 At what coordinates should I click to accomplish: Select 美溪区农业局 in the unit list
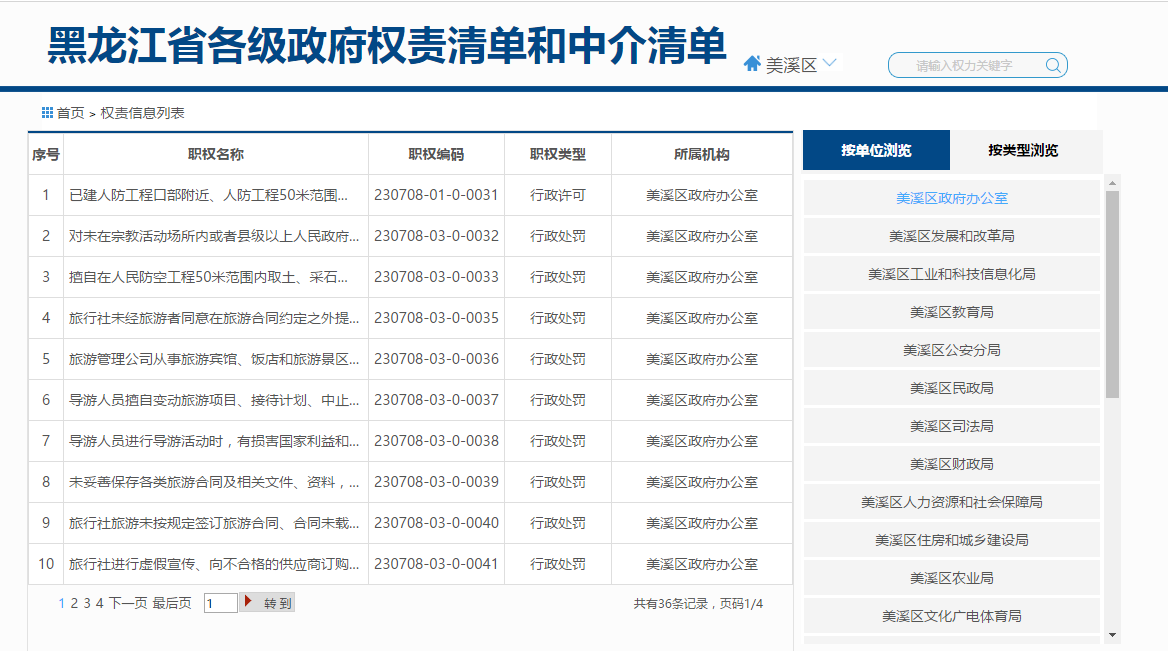[951, 578]
